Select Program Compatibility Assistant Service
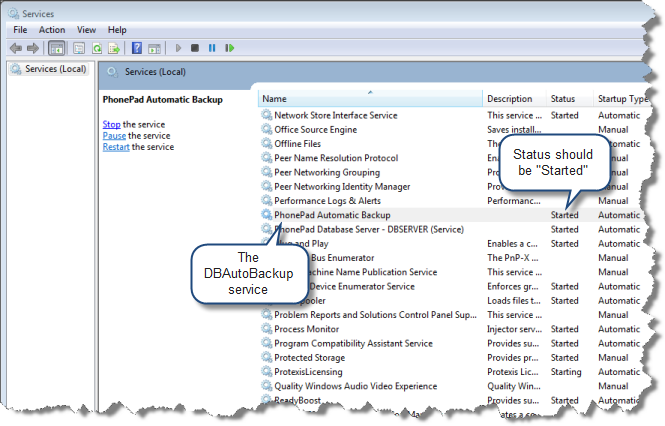665x426 pixels. pos(353,343)
